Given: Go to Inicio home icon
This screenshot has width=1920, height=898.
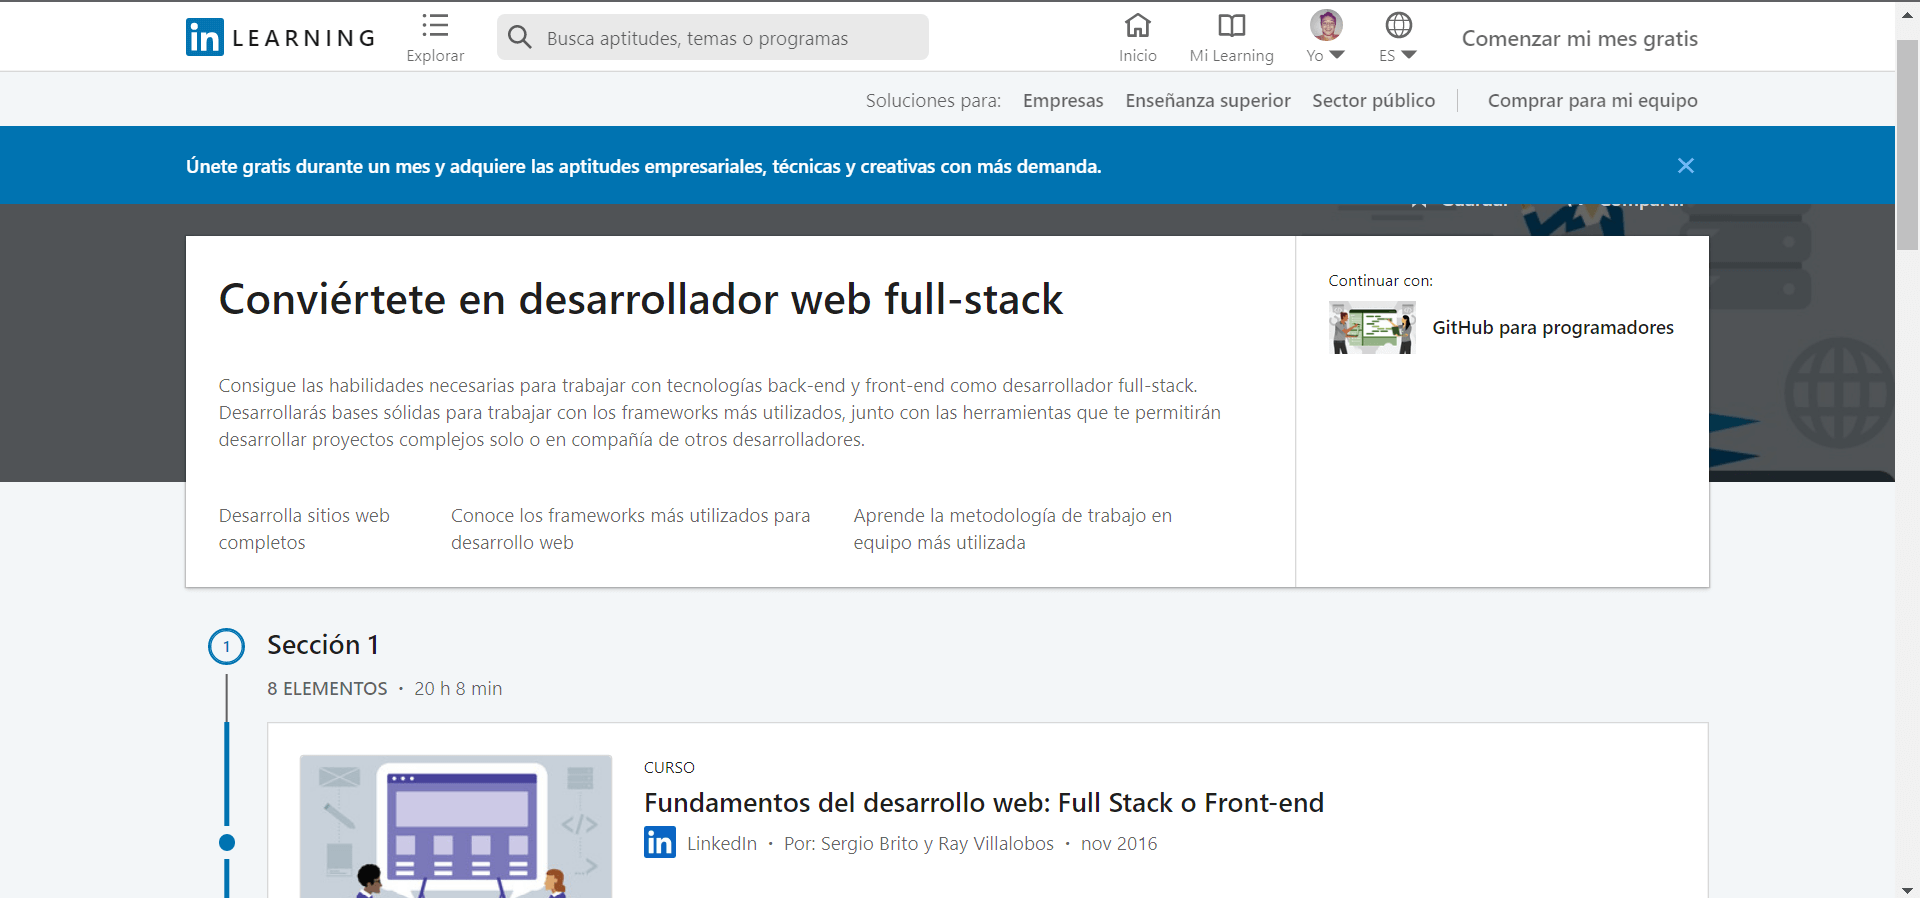Looking at the screenshot, I should click(1138, 25).
